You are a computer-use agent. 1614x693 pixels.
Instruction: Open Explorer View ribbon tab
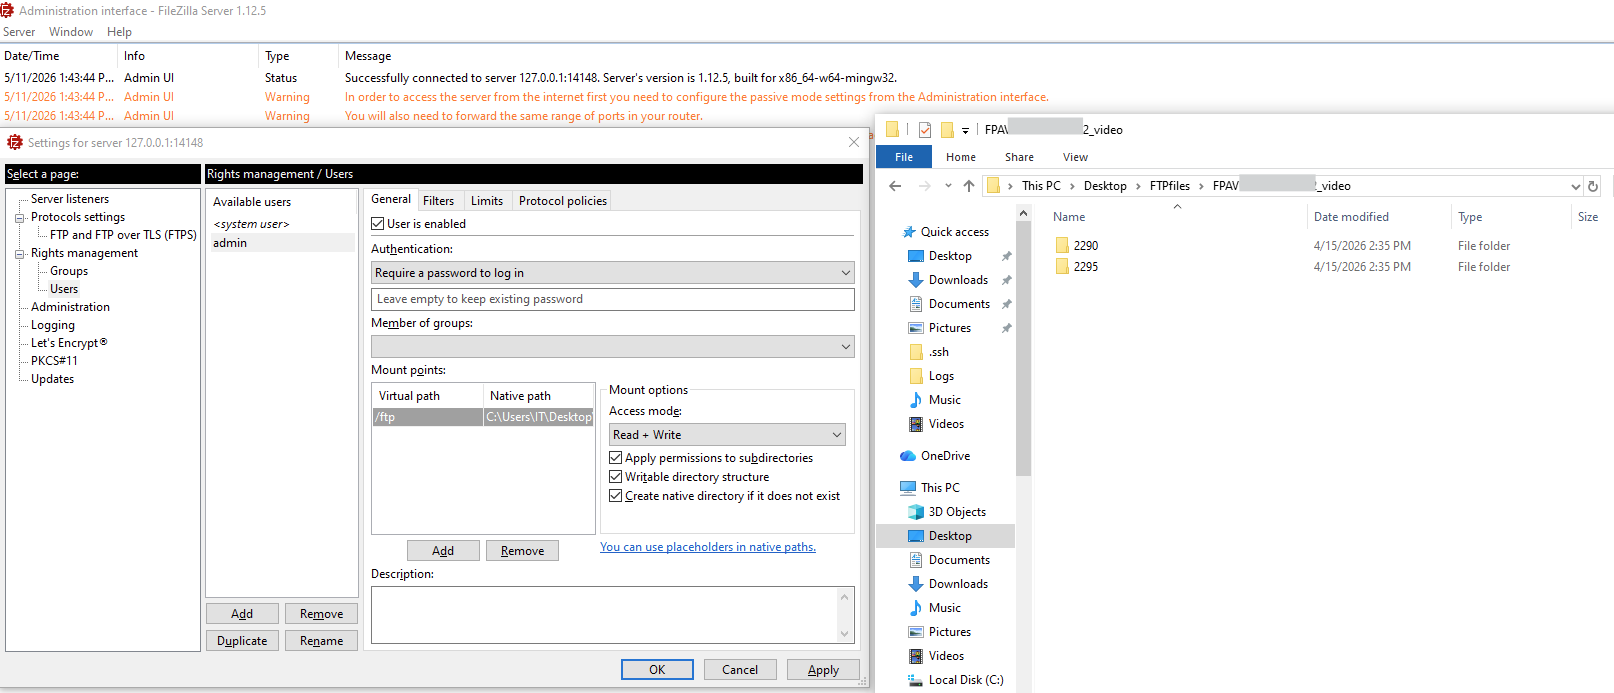[x=1076, y=157]
